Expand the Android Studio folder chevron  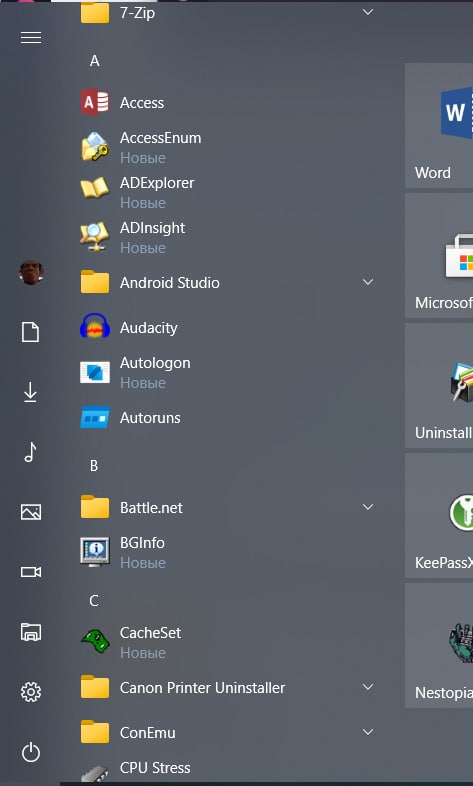point(368,282)
